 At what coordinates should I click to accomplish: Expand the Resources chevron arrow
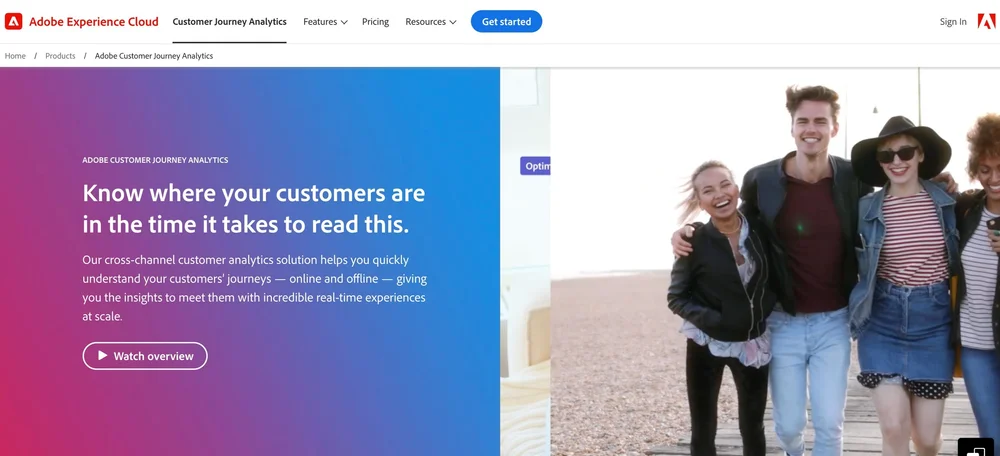(x=453, y=22)
